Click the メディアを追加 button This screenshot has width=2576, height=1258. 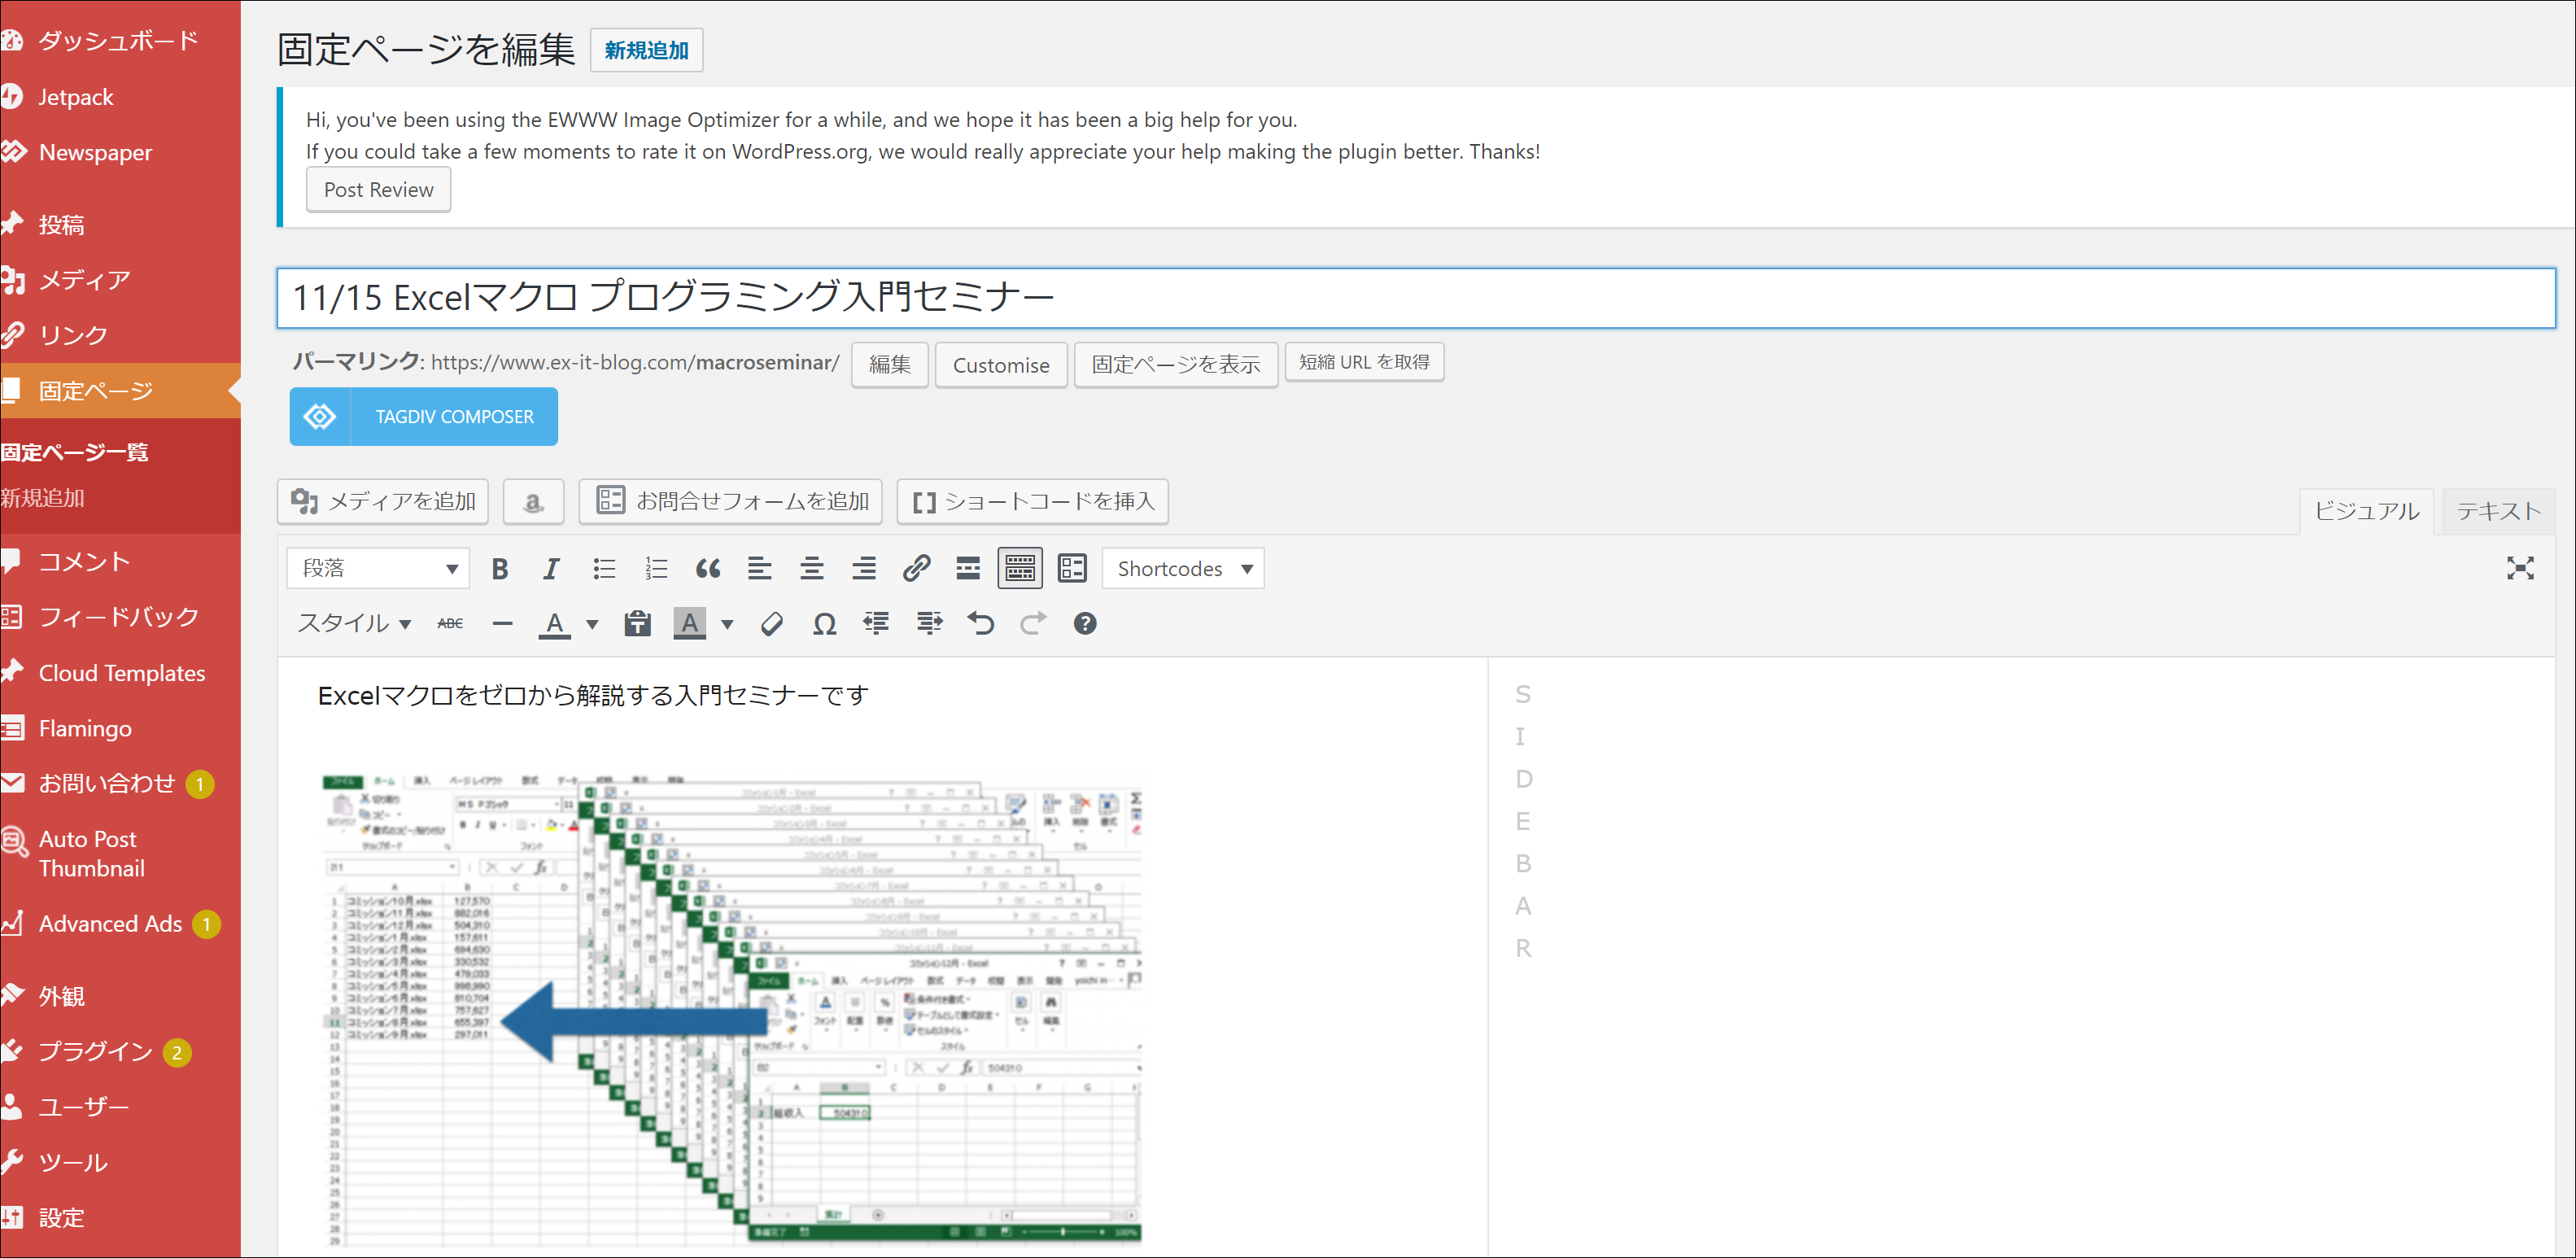383,502
